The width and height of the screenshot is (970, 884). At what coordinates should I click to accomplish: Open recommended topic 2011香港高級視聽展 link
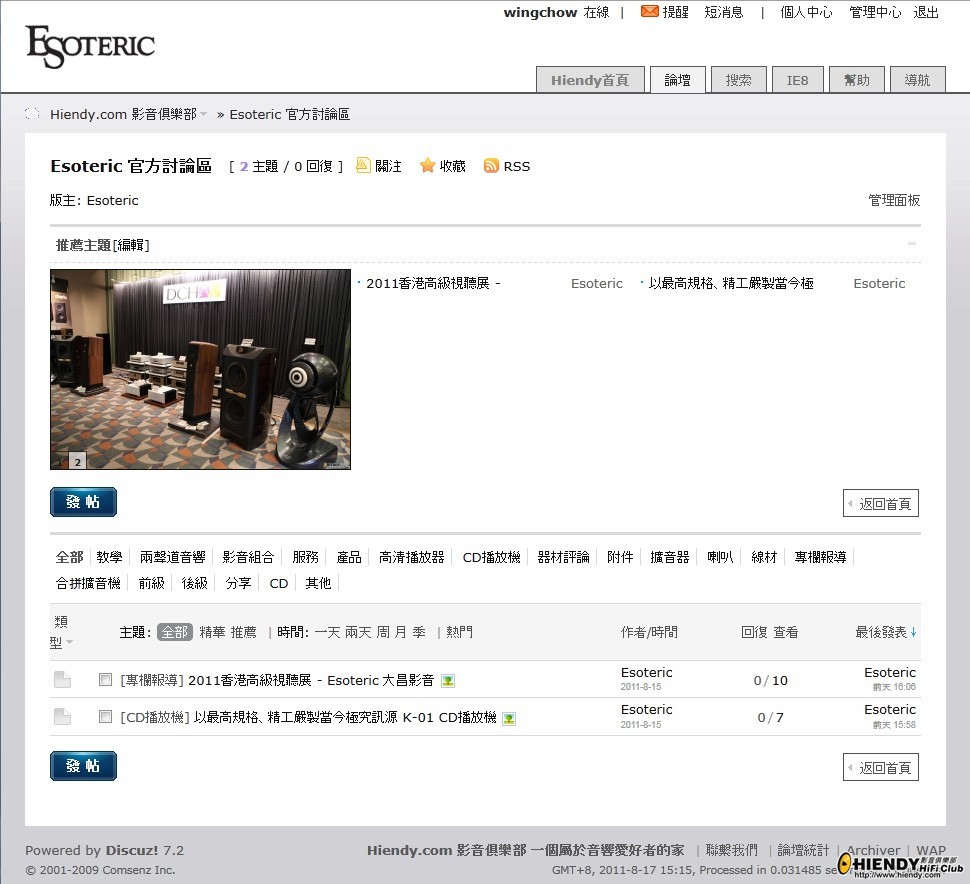coord(433,283)
